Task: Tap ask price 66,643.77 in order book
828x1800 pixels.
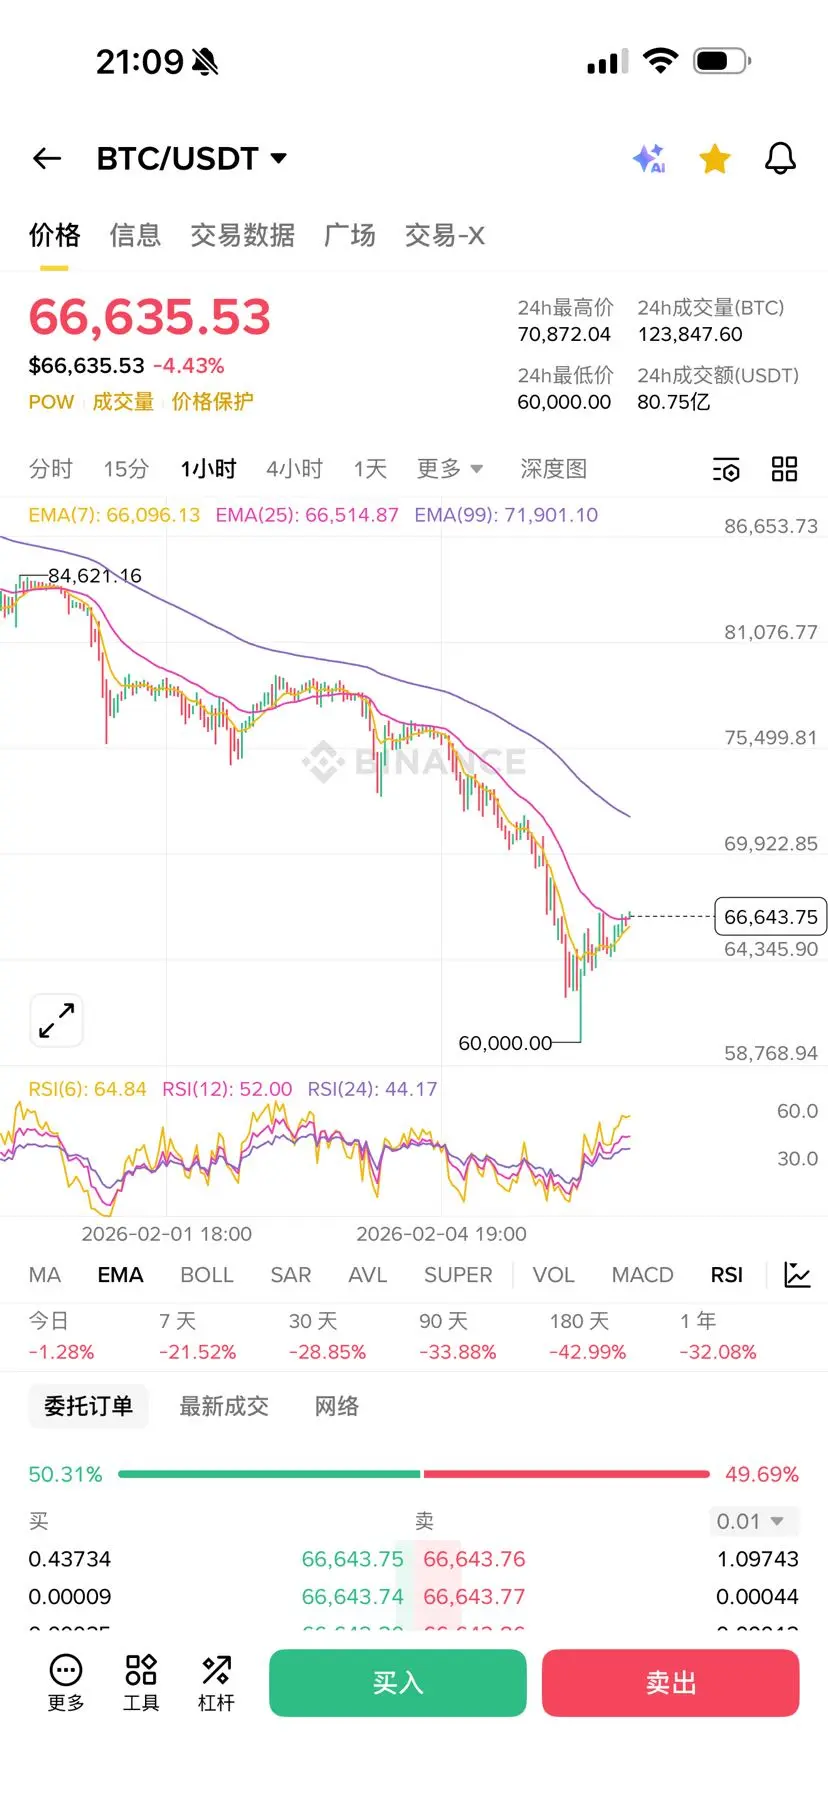Action: coord(474,1597)
